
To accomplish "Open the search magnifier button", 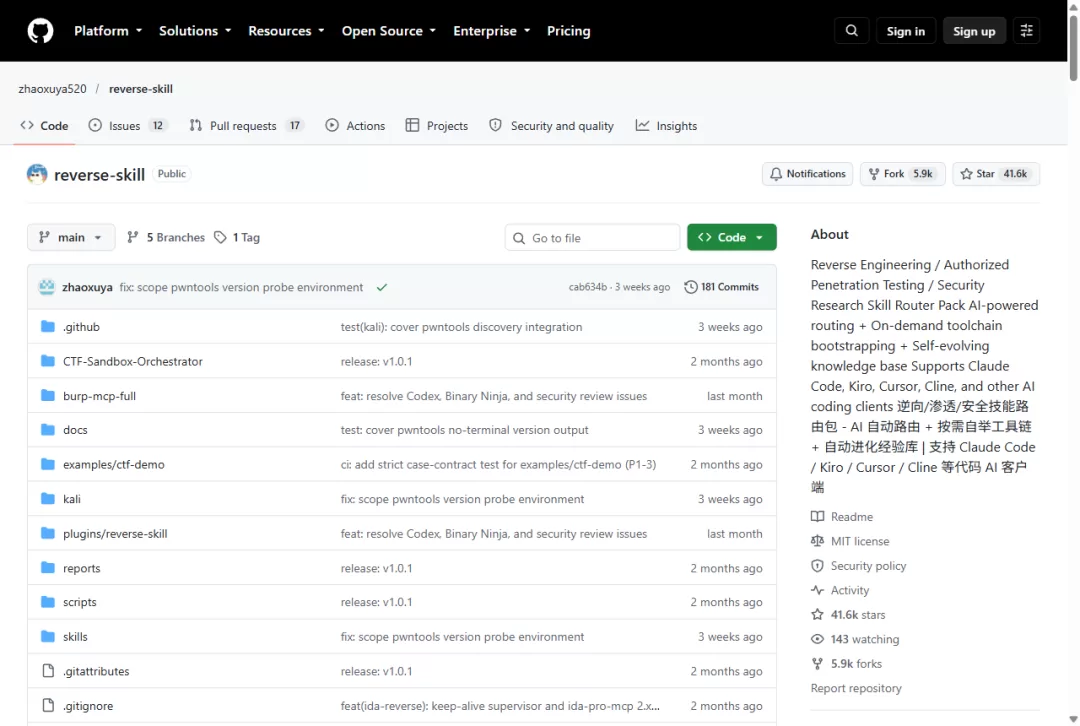I will pyautogui.click(x=852, y=31).
